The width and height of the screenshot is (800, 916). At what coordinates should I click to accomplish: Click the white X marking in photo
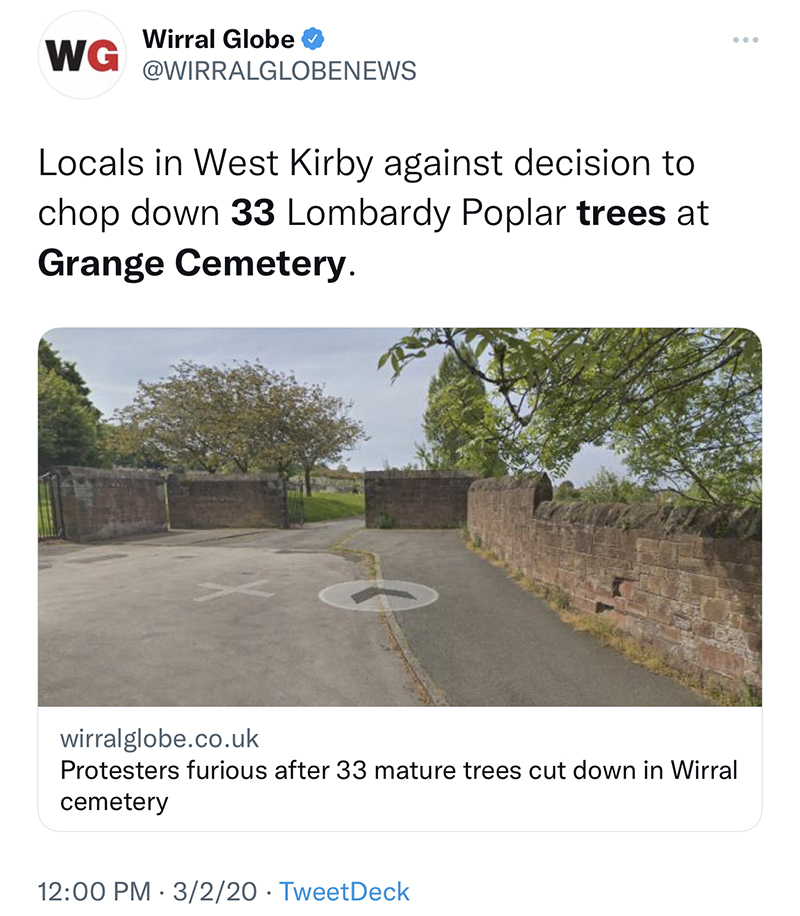(x=234, y=590)
